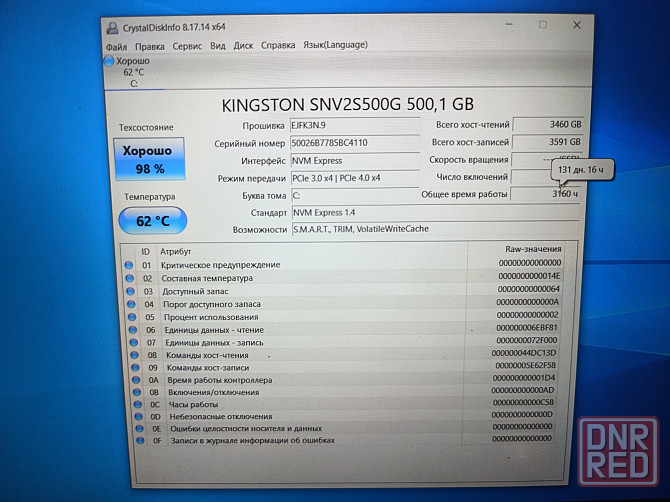Click the status circle beside Небезопасные отключения
The height and width of the screenshot is (502, 670).
128,416
